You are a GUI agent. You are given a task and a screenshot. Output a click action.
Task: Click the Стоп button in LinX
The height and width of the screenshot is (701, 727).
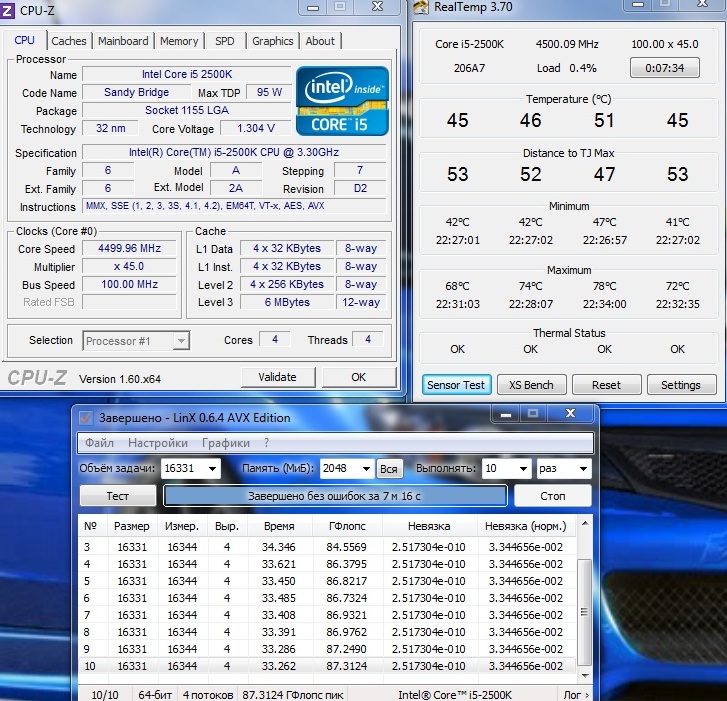point(553,496)
